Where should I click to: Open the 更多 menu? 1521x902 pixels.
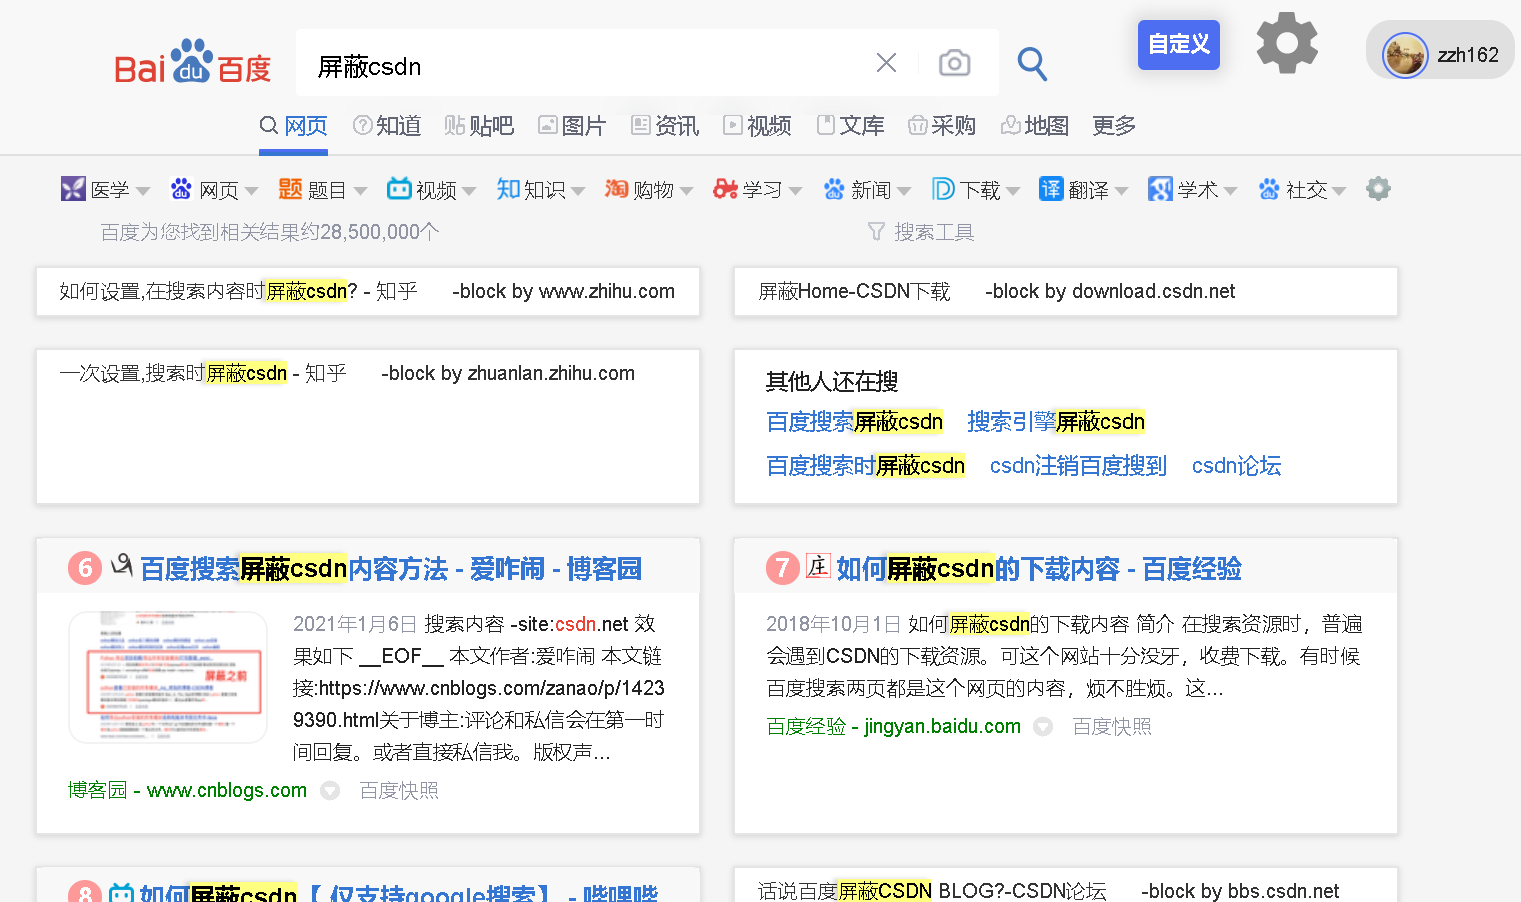[1114, 126]
